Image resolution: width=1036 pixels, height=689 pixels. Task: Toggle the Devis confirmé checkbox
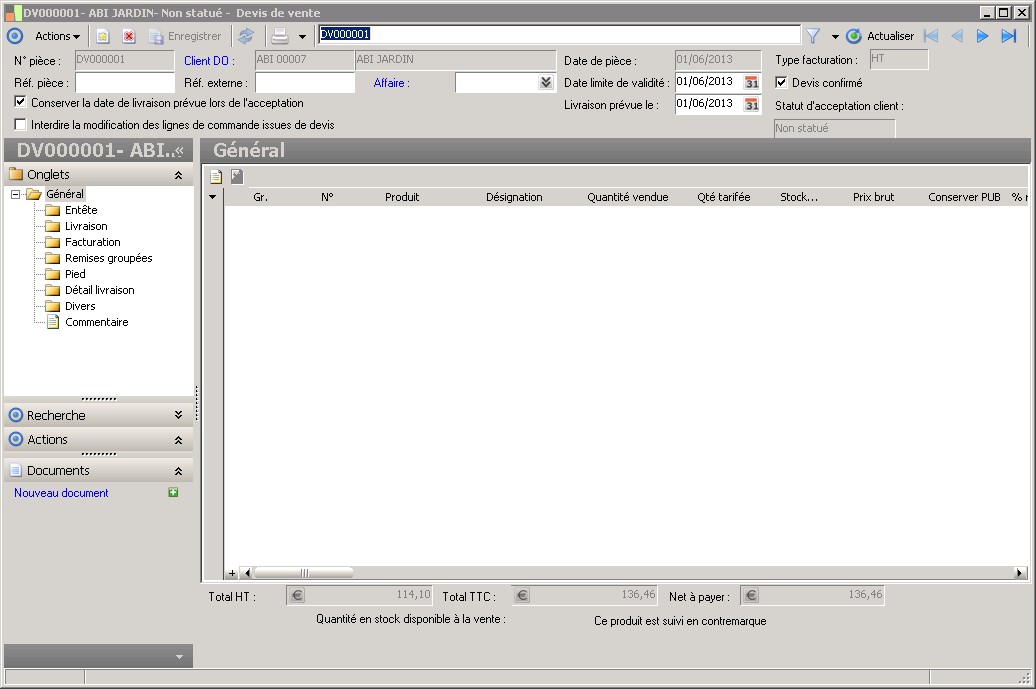782,83
